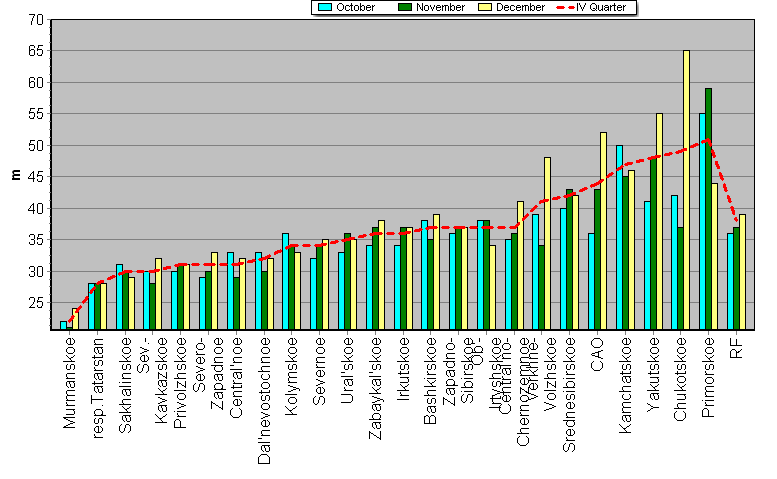Screen dimensions: 777x479
Task: Click the 'Kamchatskoe' axis label
Action: click(x=625, y=385)
